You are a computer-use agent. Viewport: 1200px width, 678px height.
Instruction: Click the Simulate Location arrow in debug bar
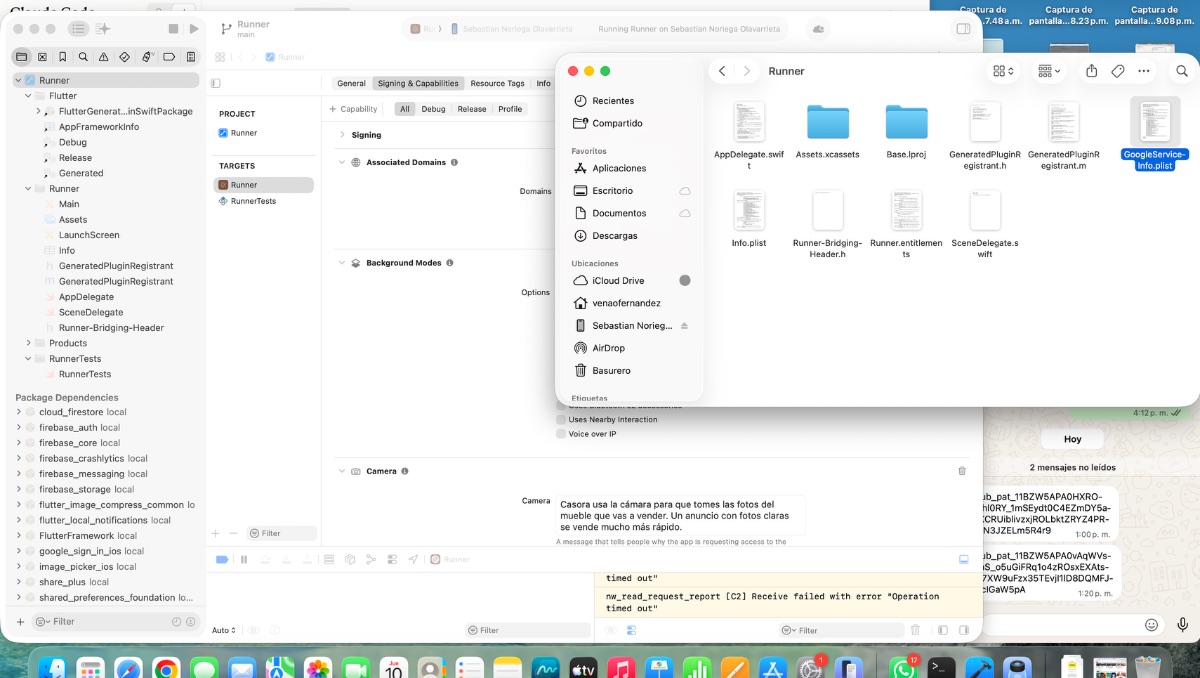coord(413,559)
